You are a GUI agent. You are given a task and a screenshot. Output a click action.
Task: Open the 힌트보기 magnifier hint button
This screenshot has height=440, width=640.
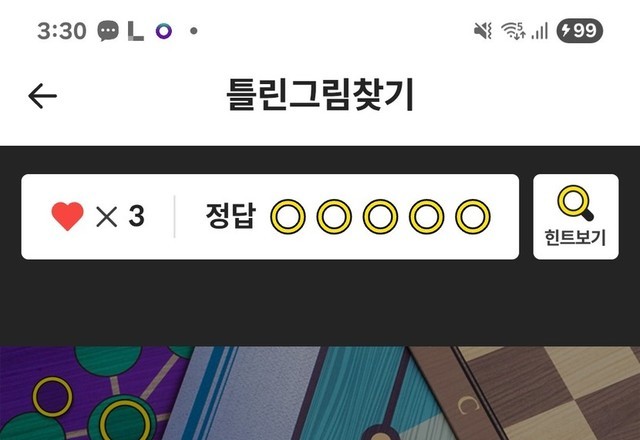(576, 217)
